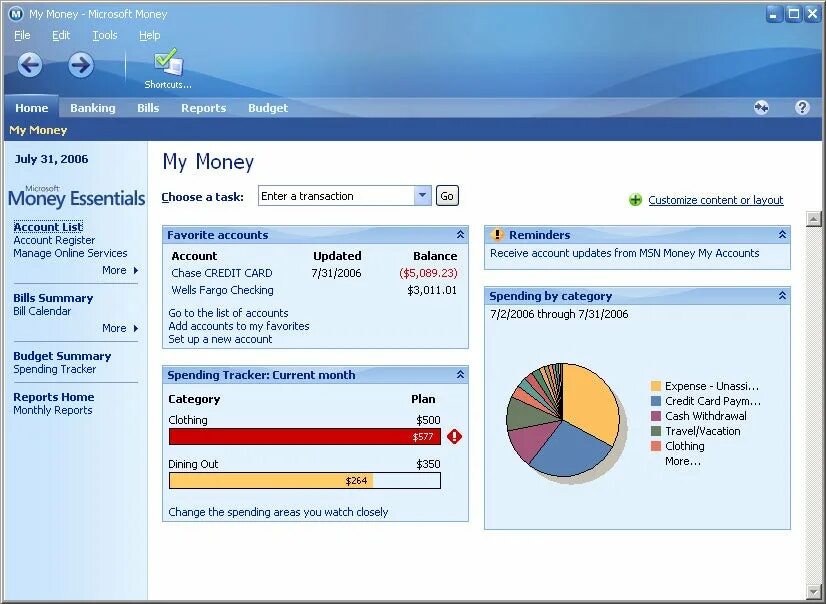The height and width of the screenshot is (604, 826).
Task: Open the Edit menu
Action: [61, 35]
